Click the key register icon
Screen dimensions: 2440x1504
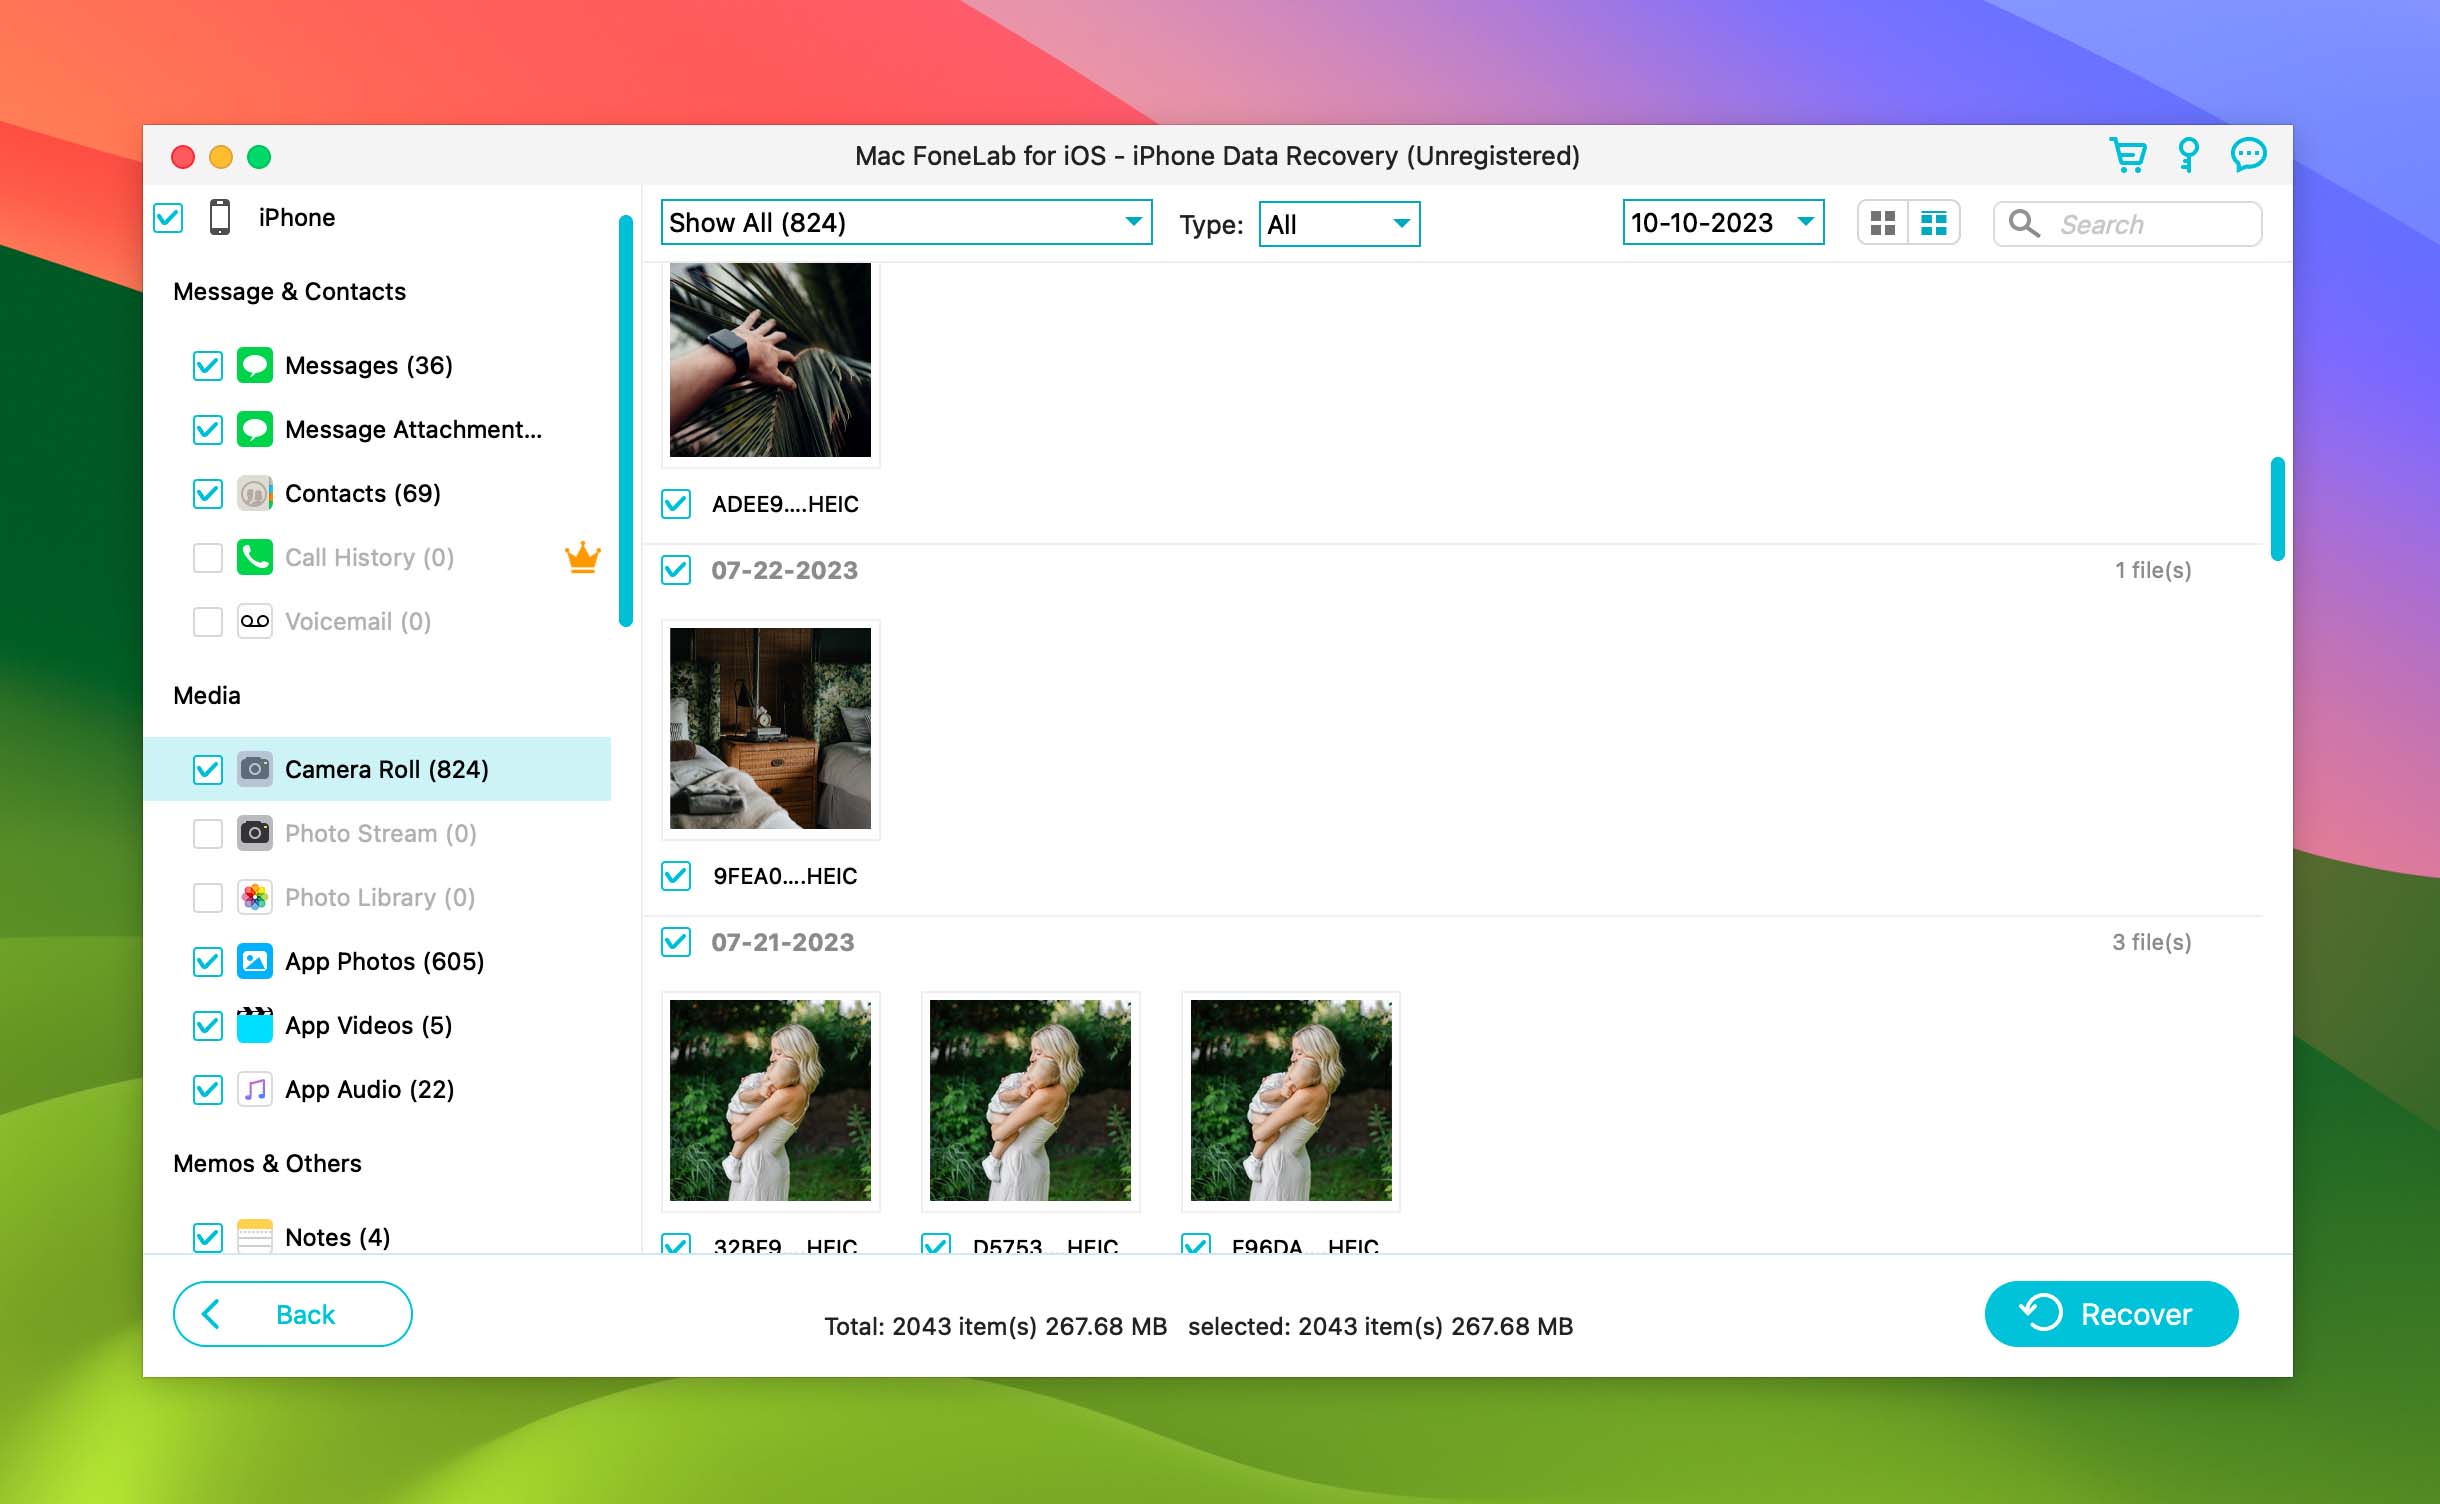point(2188,155)
